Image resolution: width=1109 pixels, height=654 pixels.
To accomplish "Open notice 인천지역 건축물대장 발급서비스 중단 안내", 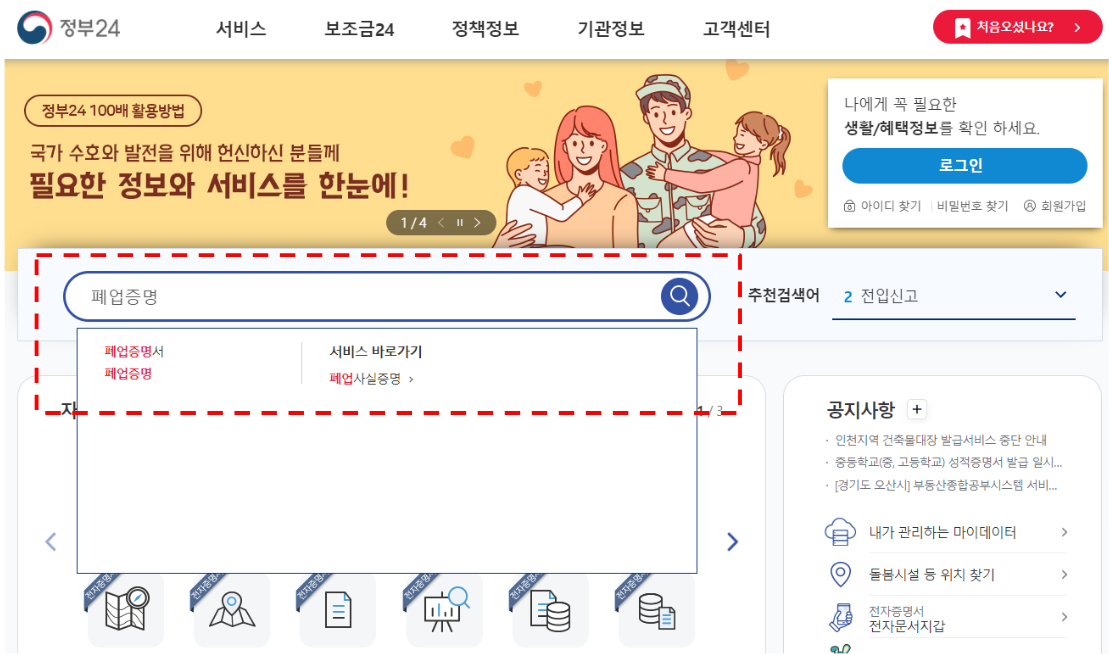I will tap(941, 440).
